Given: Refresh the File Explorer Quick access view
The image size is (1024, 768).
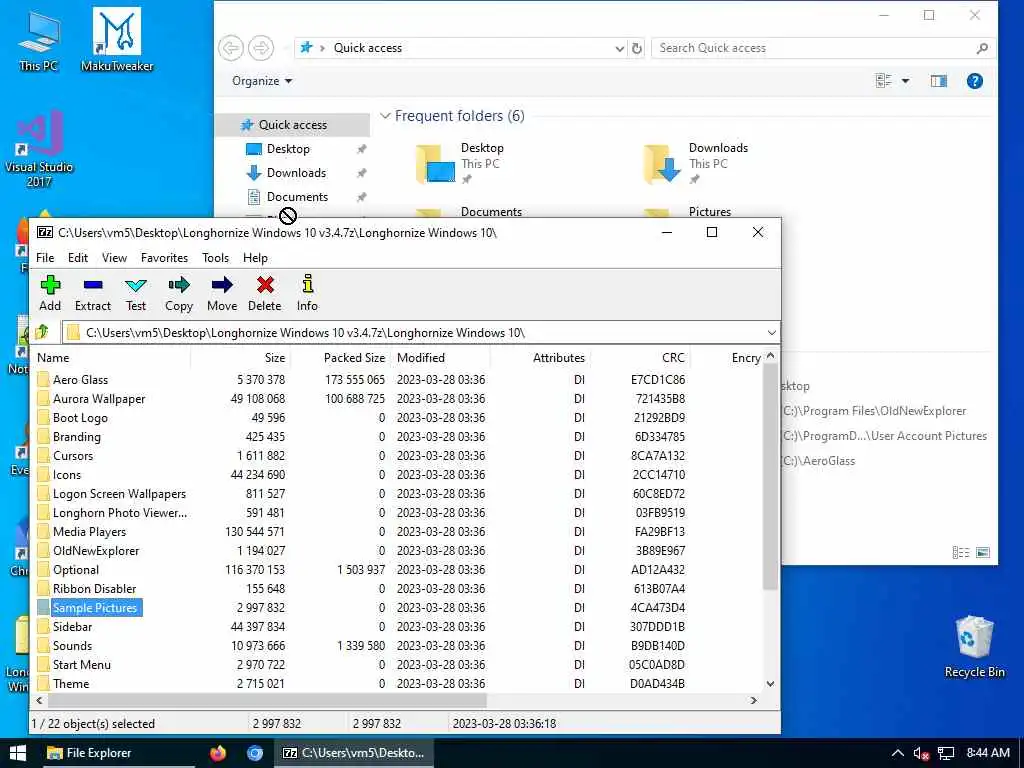Looking at the screenshot, I should 637,48.
